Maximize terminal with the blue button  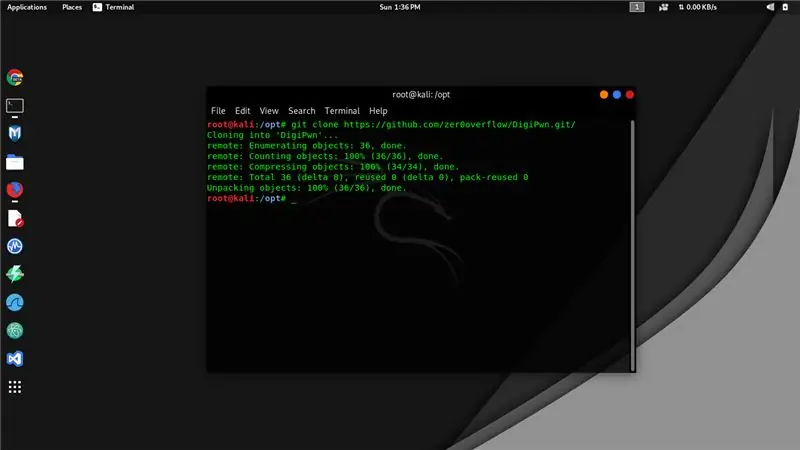click(x=617, y=94)
